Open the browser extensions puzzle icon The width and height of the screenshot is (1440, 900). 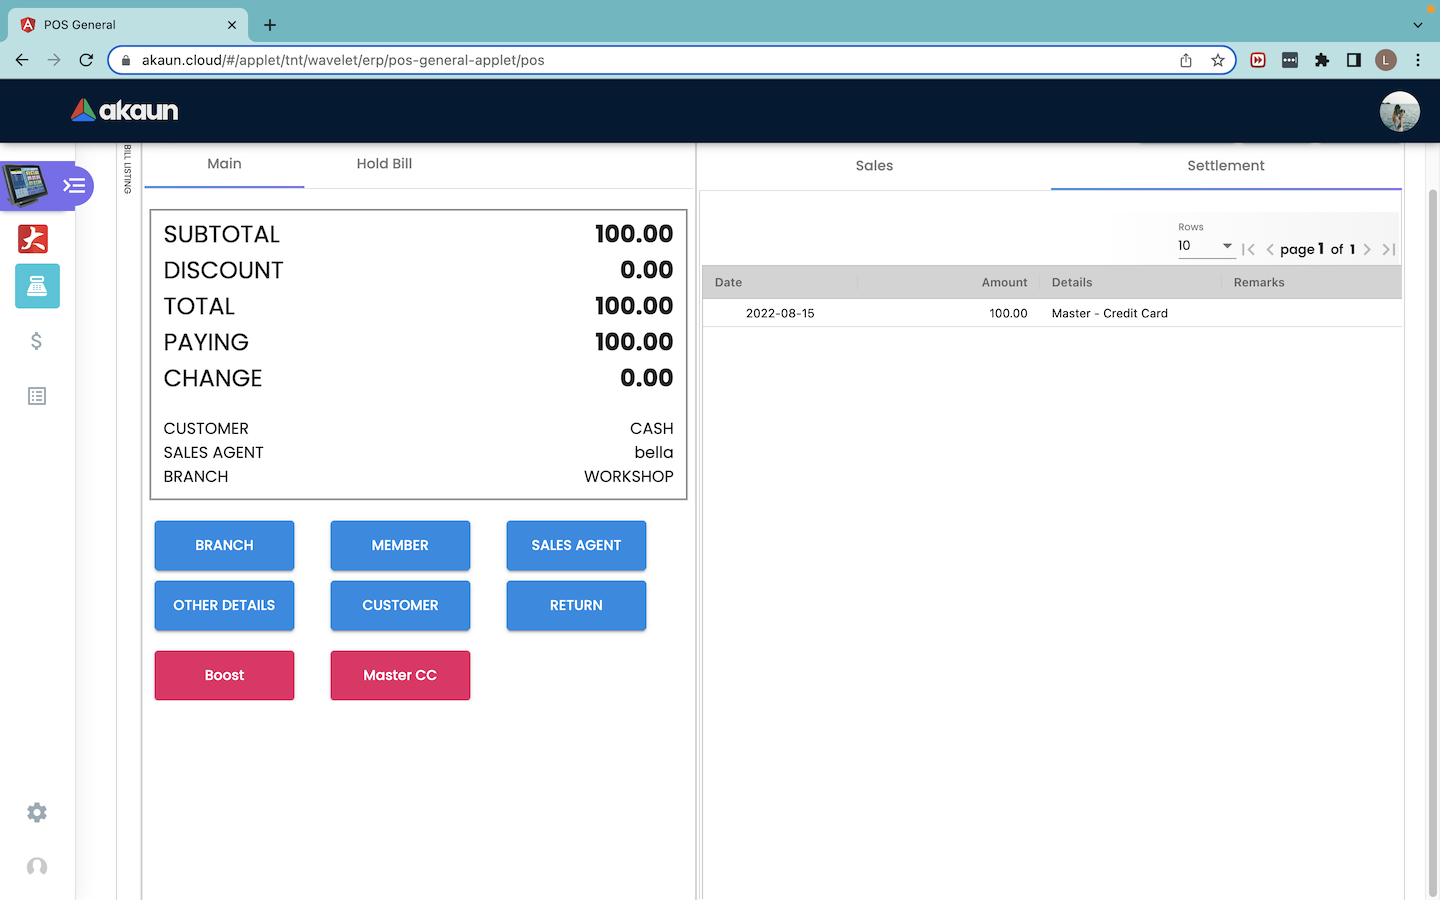click(1322, 60)
